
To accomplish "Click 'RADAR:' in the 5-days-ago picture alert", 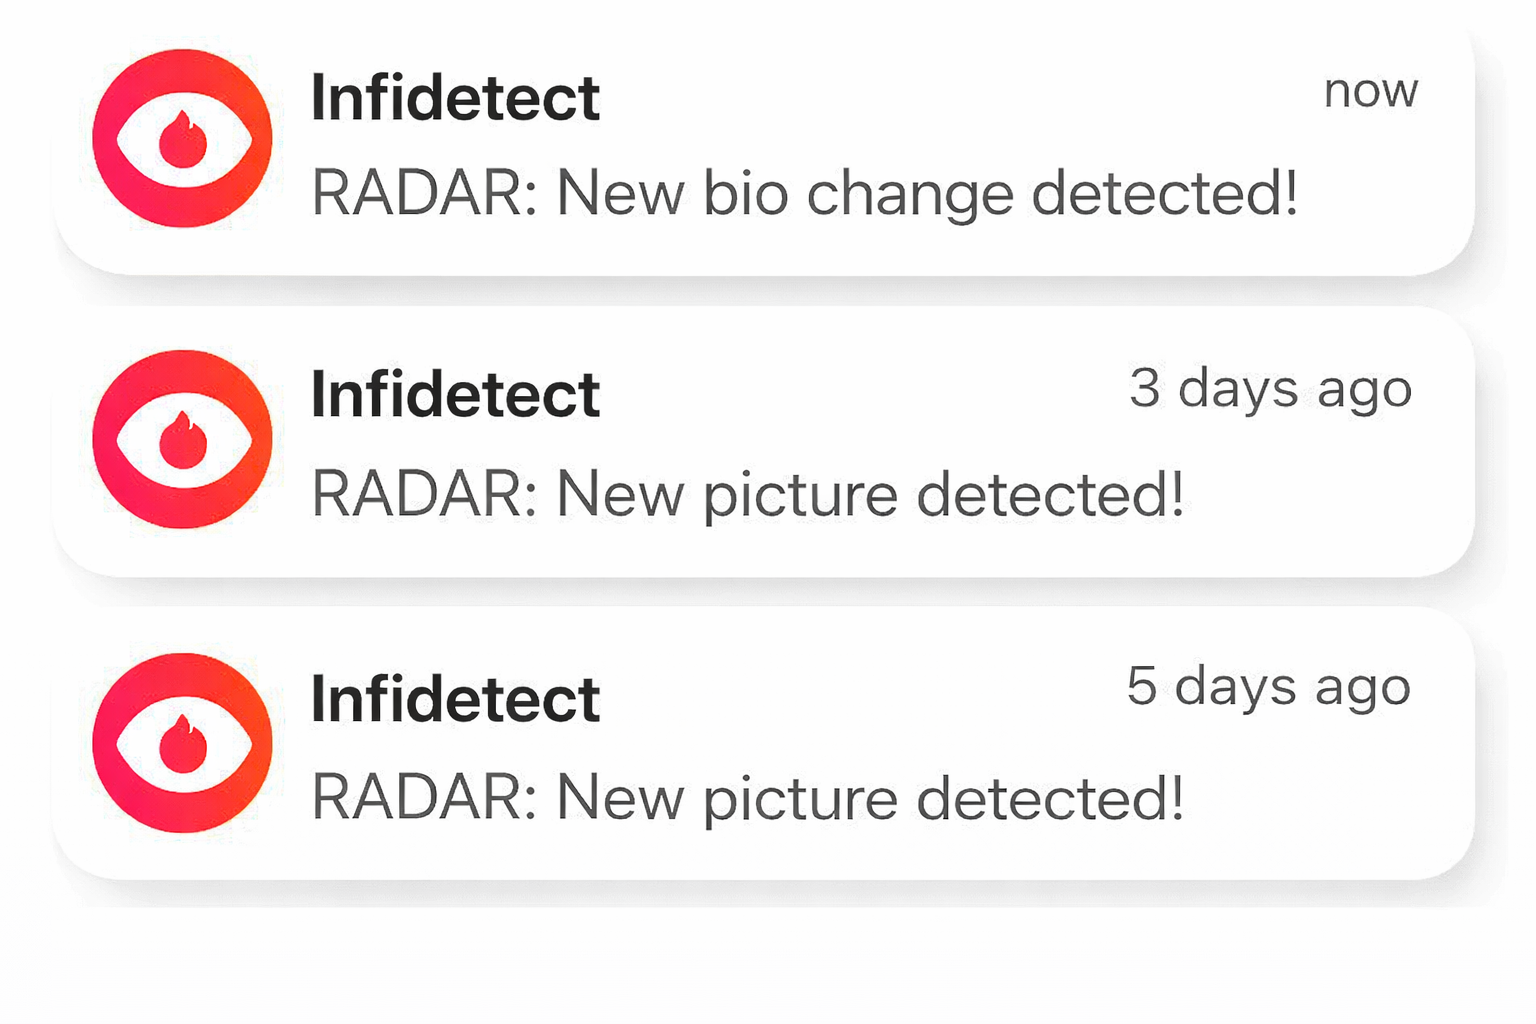I will coord(425,798).
